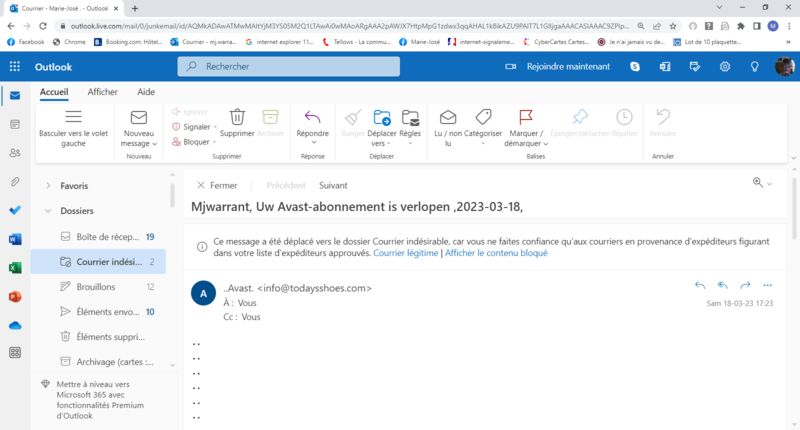Reply all using double-arrow icon
This screenshot has height=430, width=800.
tap(722, 285)
